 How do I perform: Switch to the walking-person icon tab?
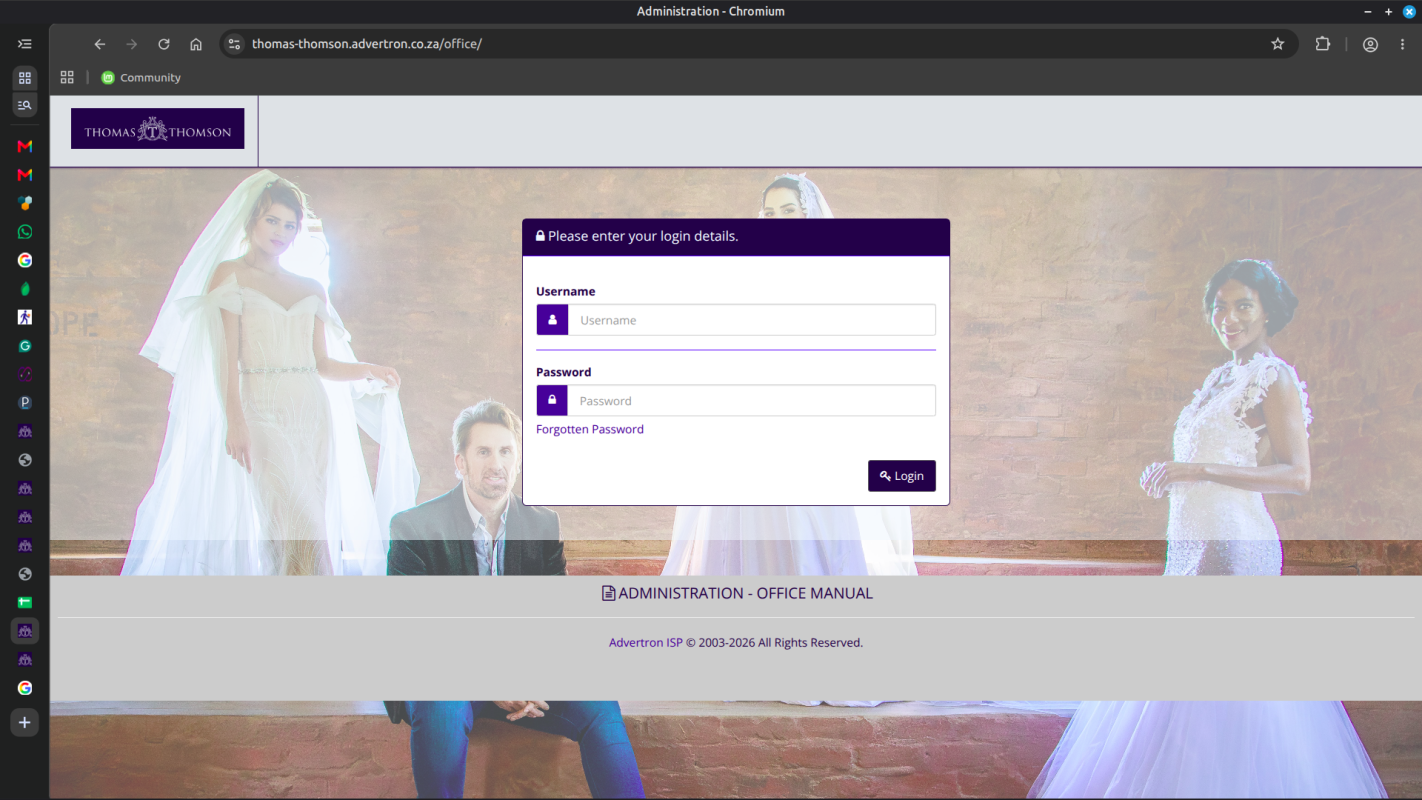(x=25, y=317)
